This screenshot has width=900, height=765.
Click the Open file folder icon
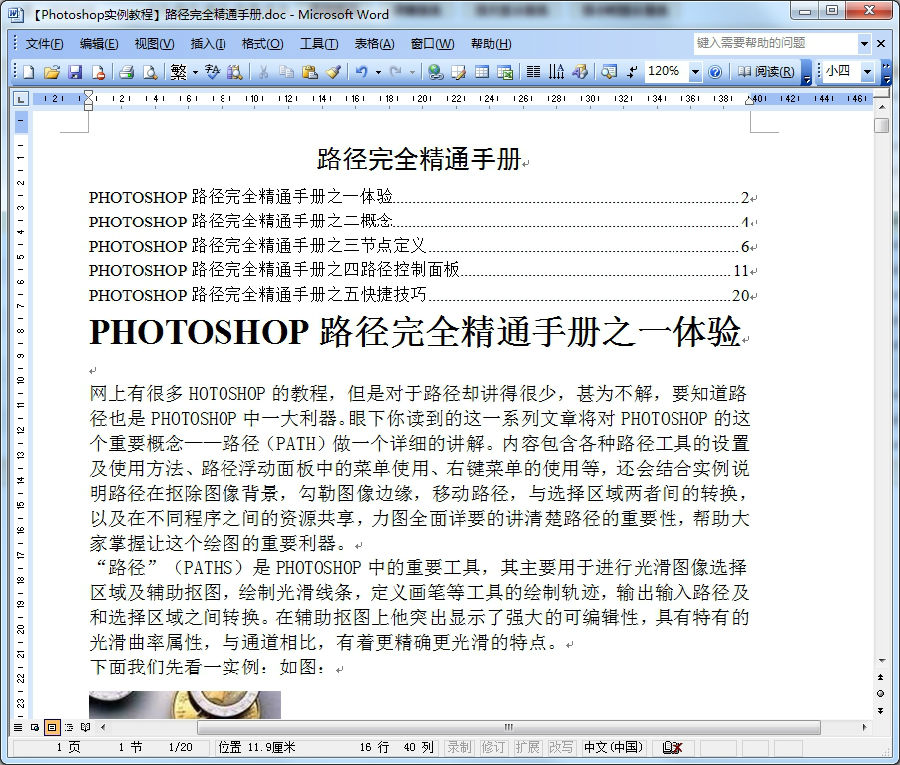(52, 72)
